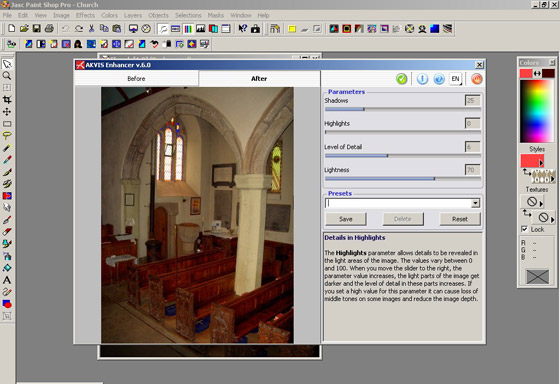560x384 pixels.
Task: Click the Lightness value field
Action: pos(472,170)
